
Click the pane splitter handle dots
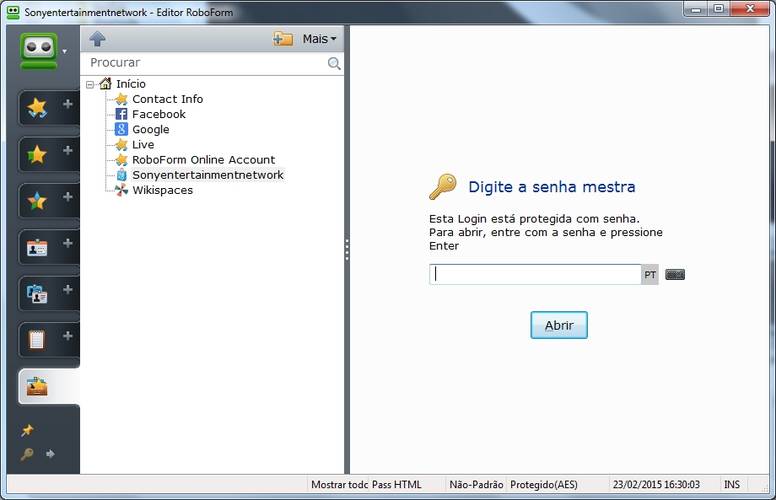[347, 250]
